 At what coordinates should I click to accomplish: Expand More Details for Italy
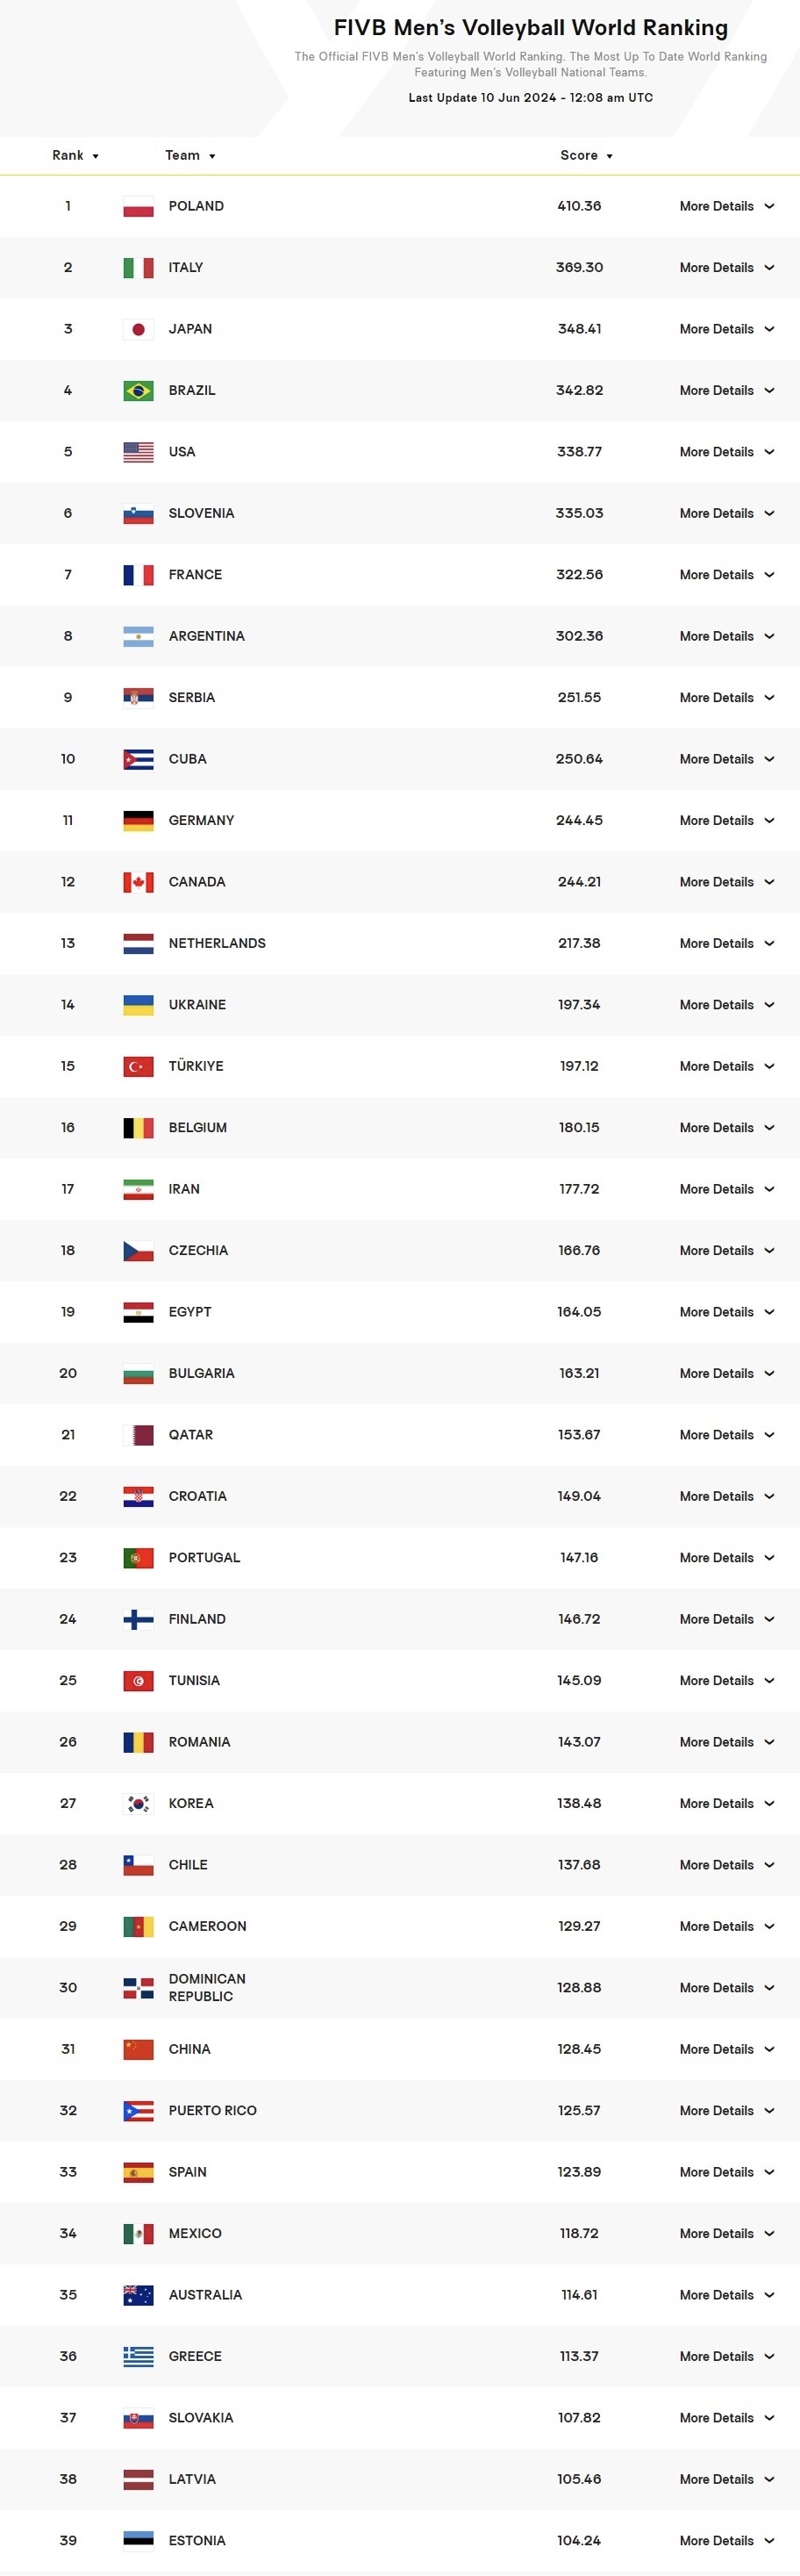click(x=727, y=268)
